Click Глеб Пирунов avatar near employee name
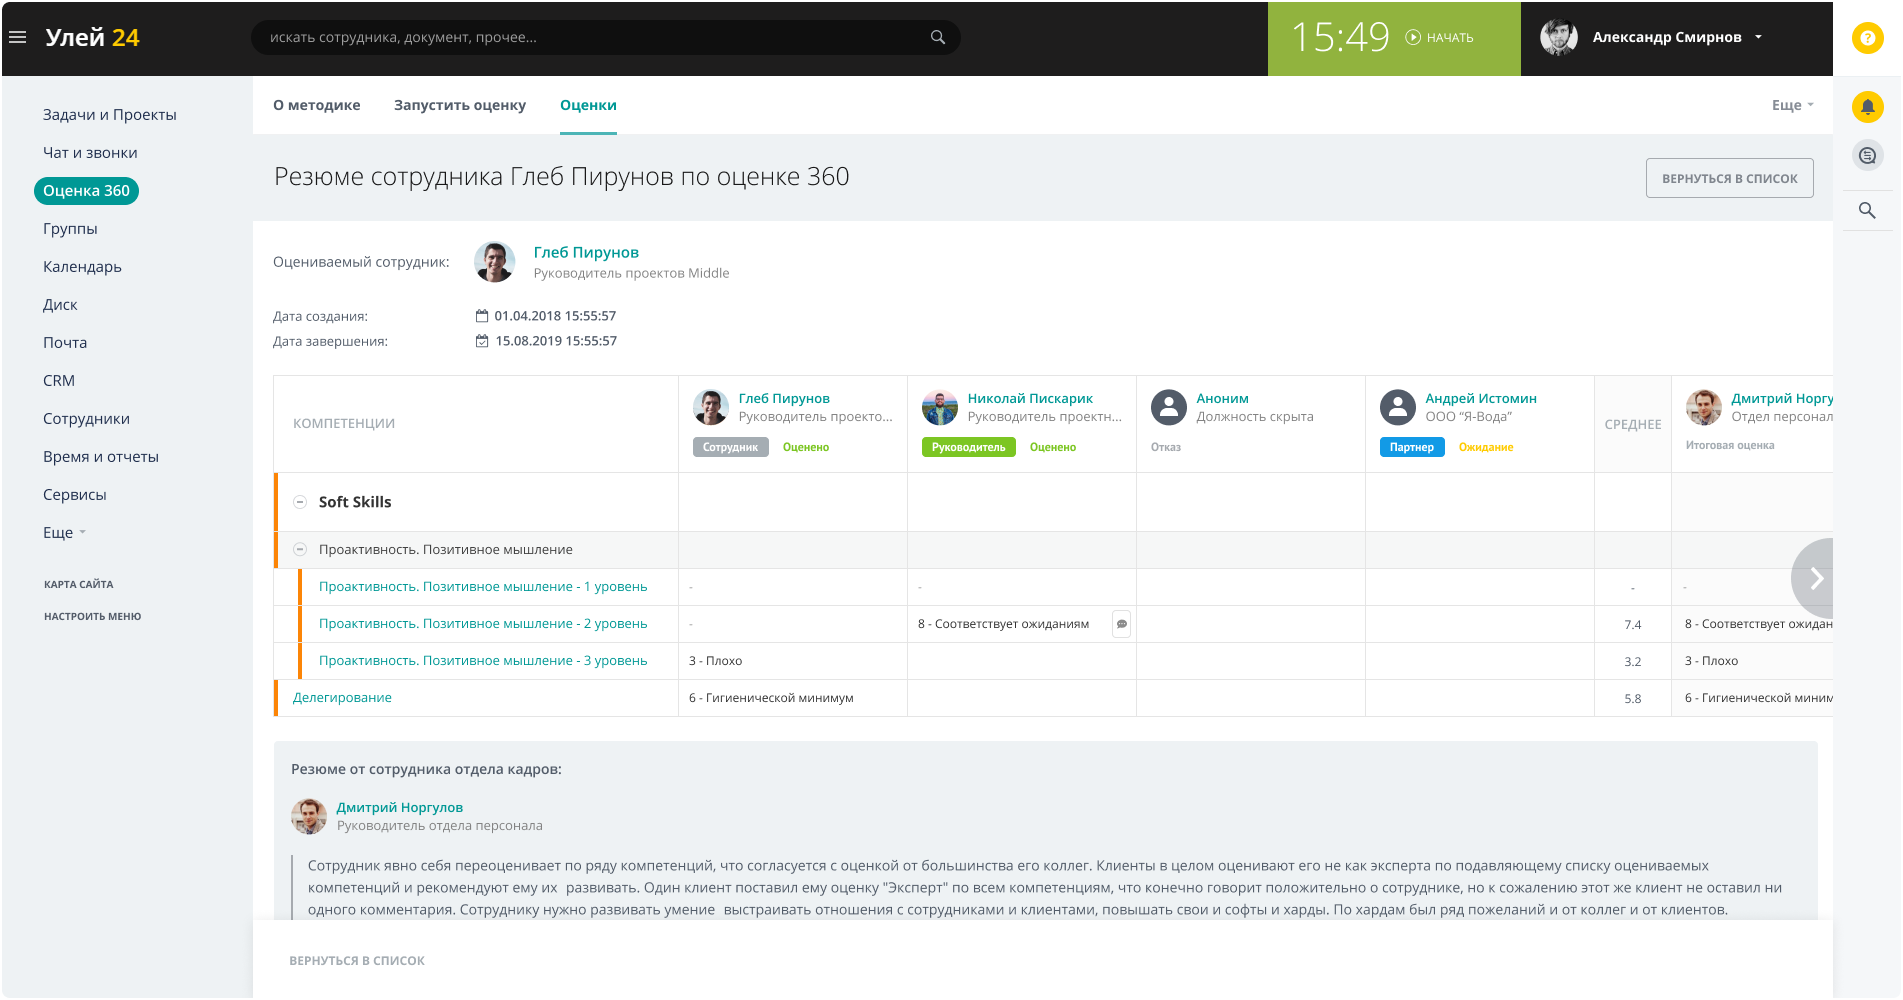The image size is (1903, 1000). tap(494, 262)
